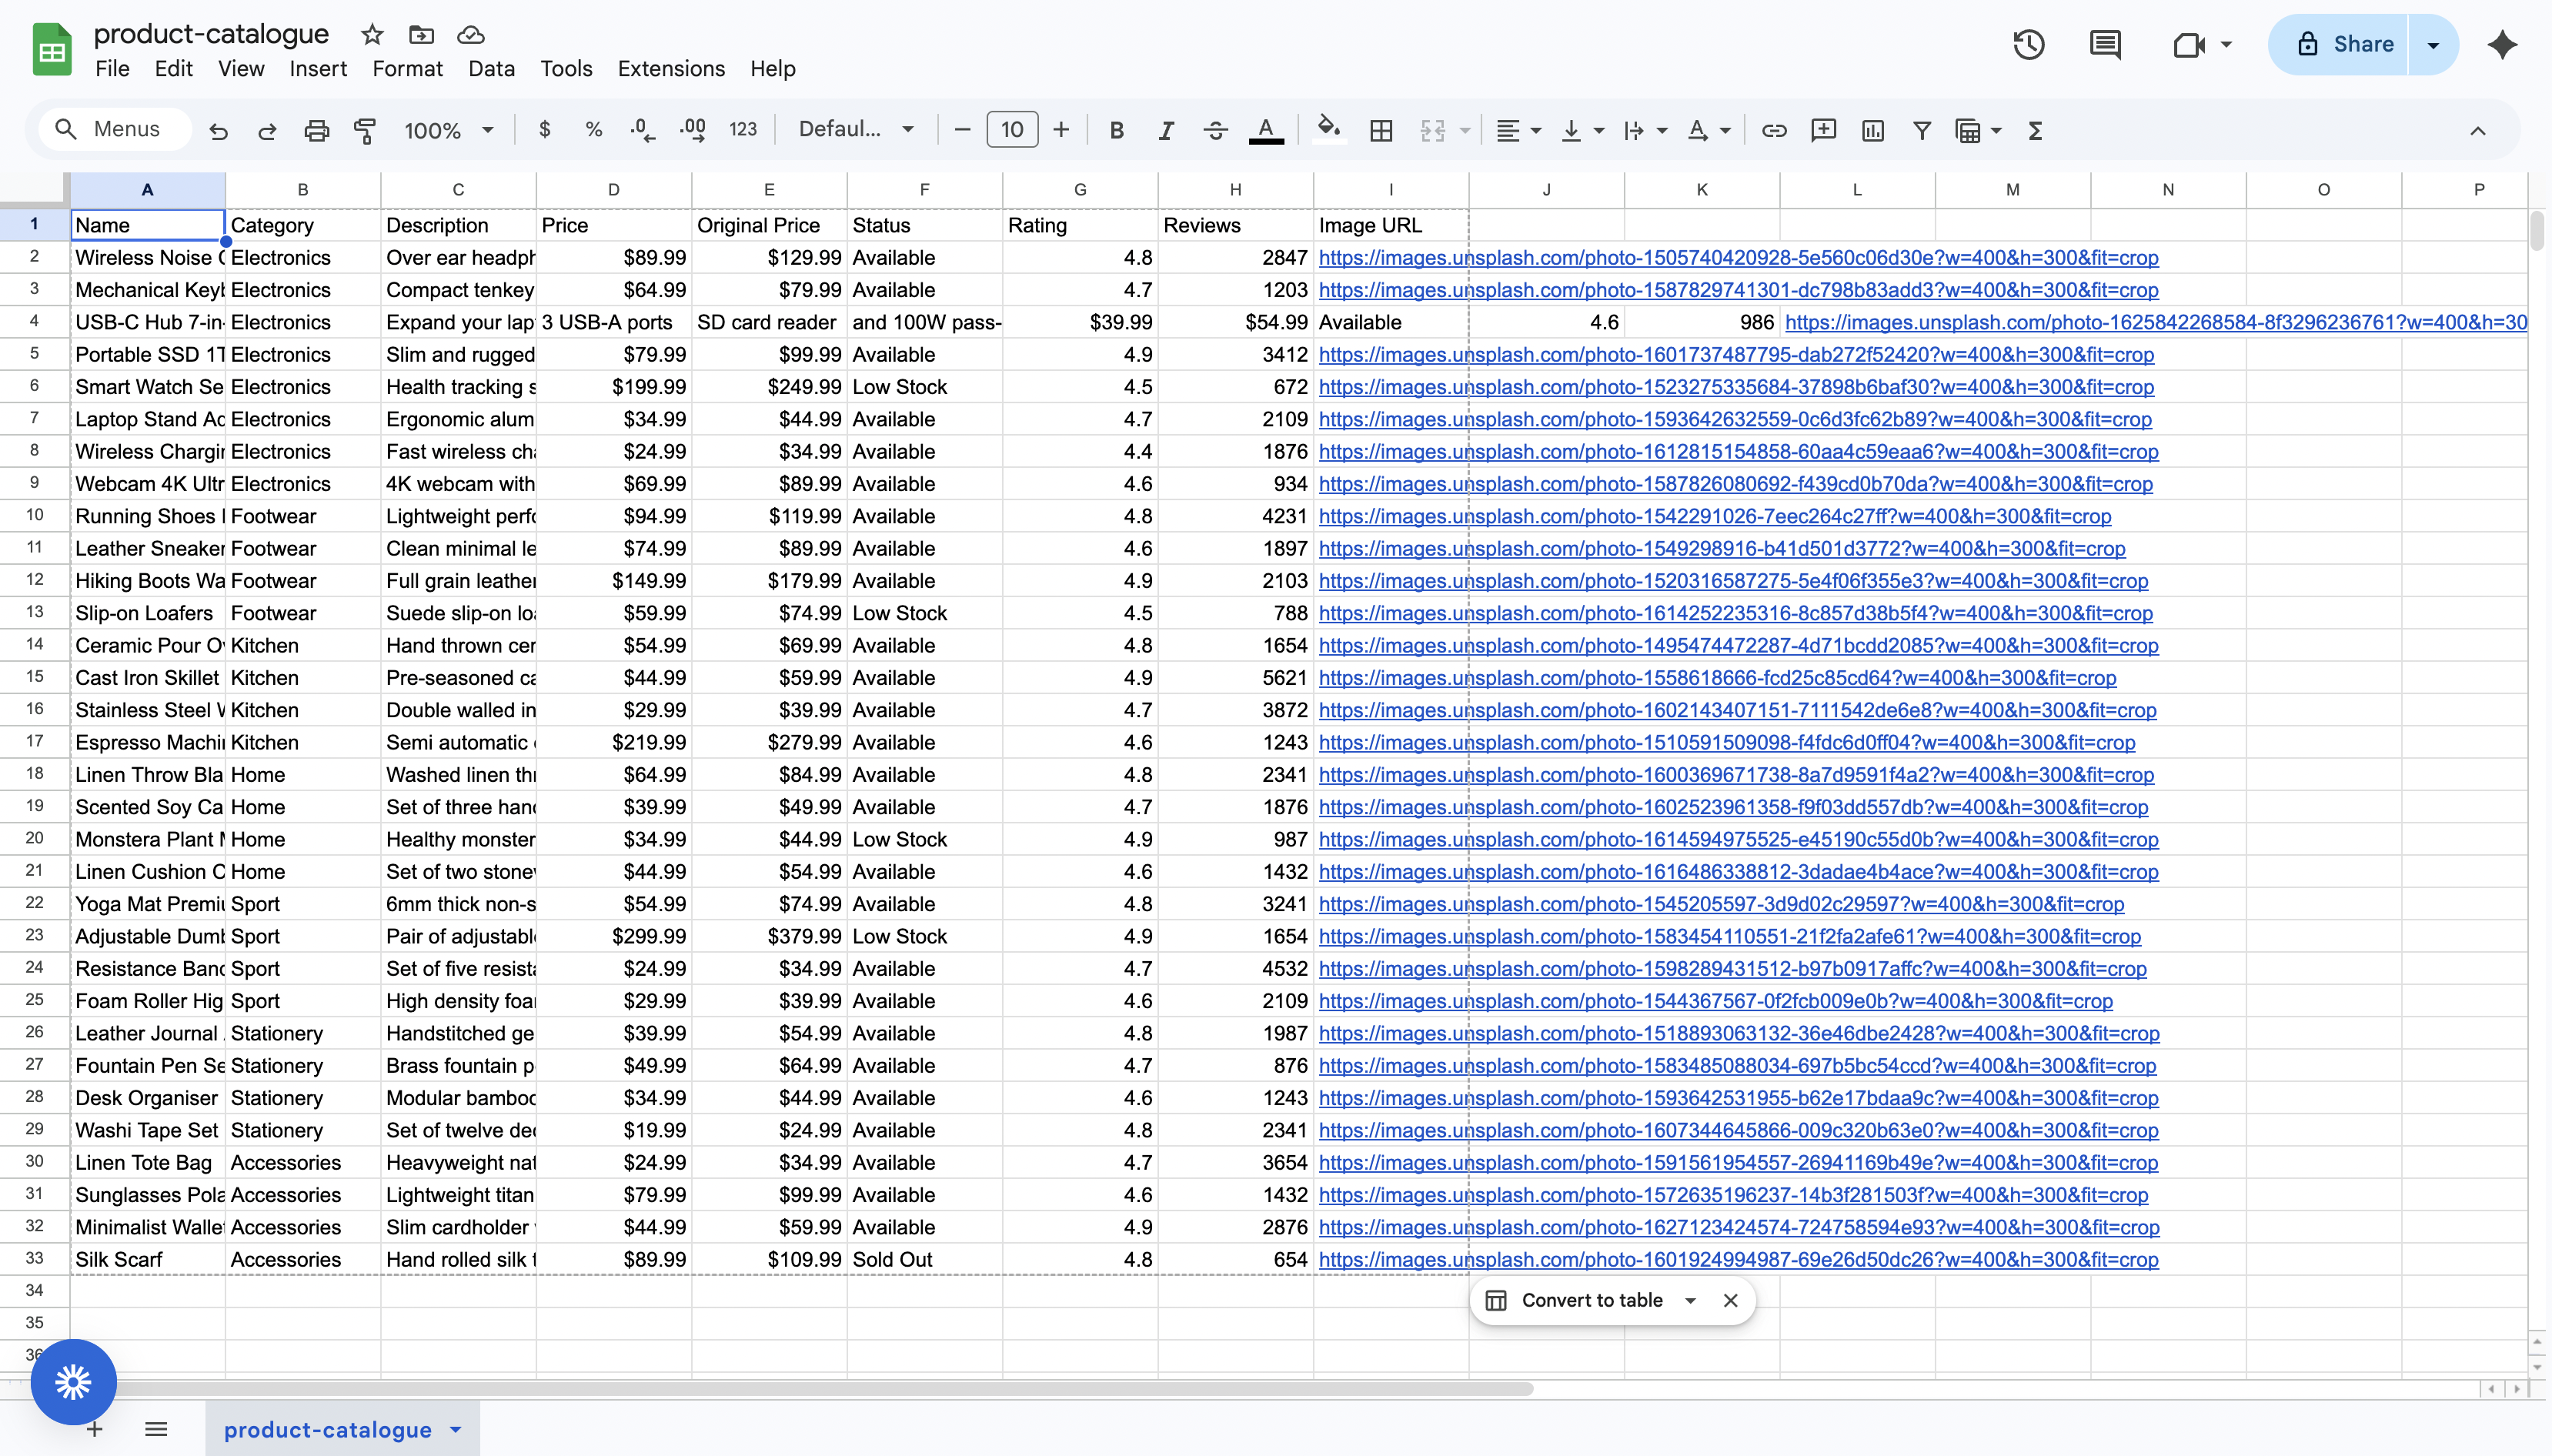Viewport: 2552px width, 1456px height.
Task: Click the Convert to table button
Action: 1591,1300
